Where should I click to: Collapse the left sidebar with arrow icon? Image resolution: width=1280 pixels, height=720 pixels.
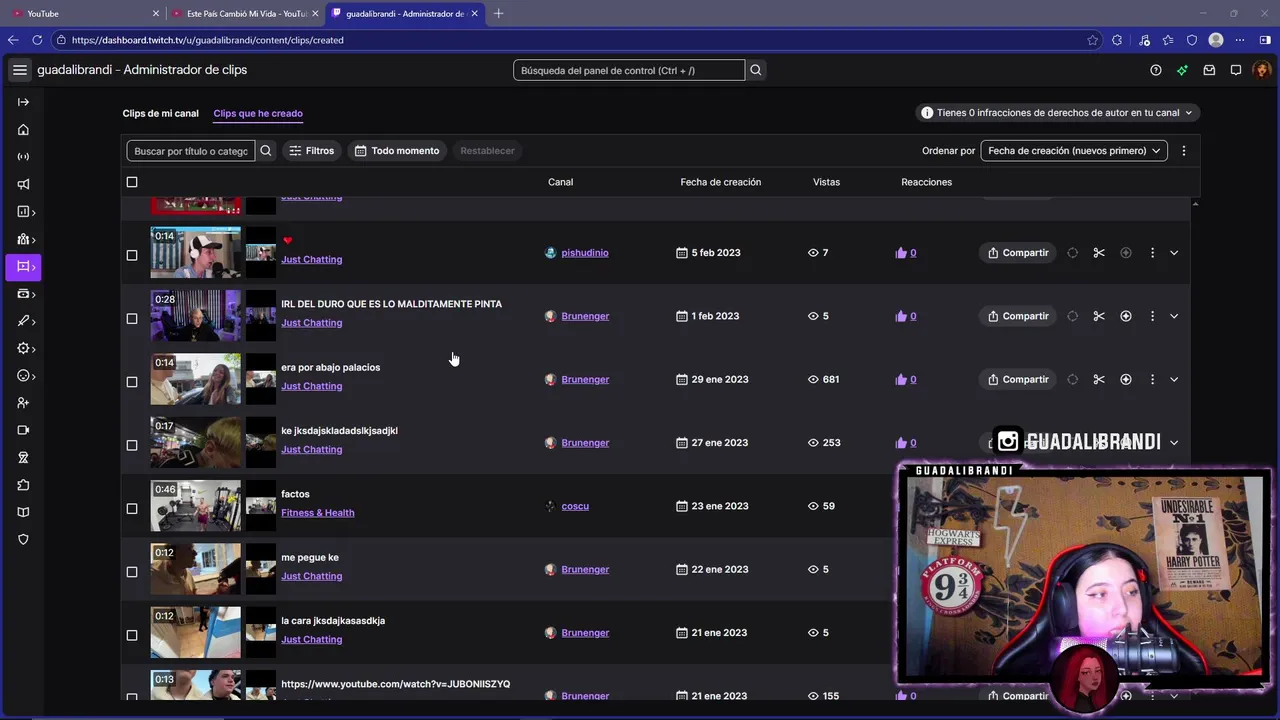click(x=23, y=102)
